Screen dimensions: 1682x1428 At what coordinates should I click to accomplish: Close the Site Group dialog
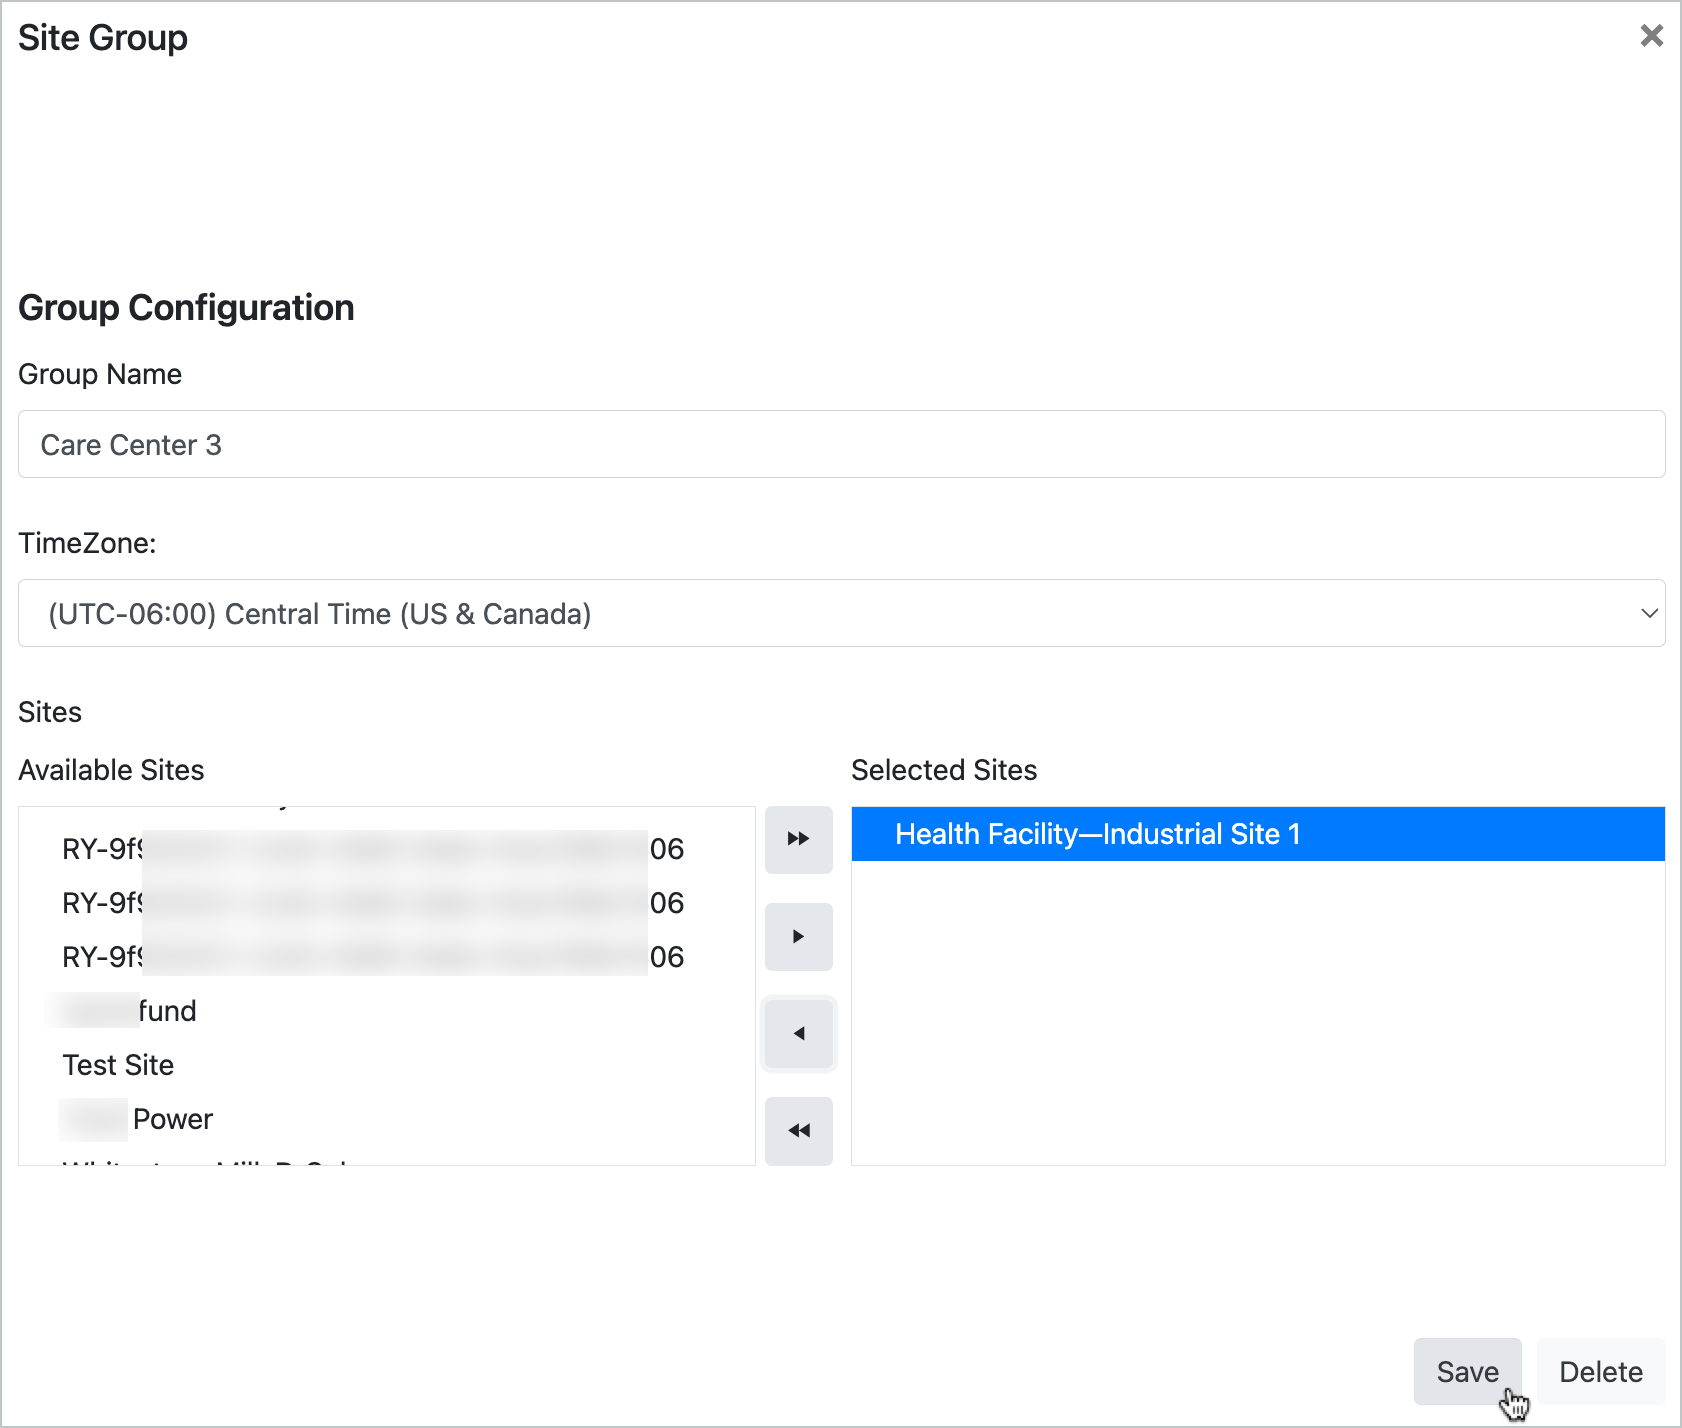[x=1651, y=36]
